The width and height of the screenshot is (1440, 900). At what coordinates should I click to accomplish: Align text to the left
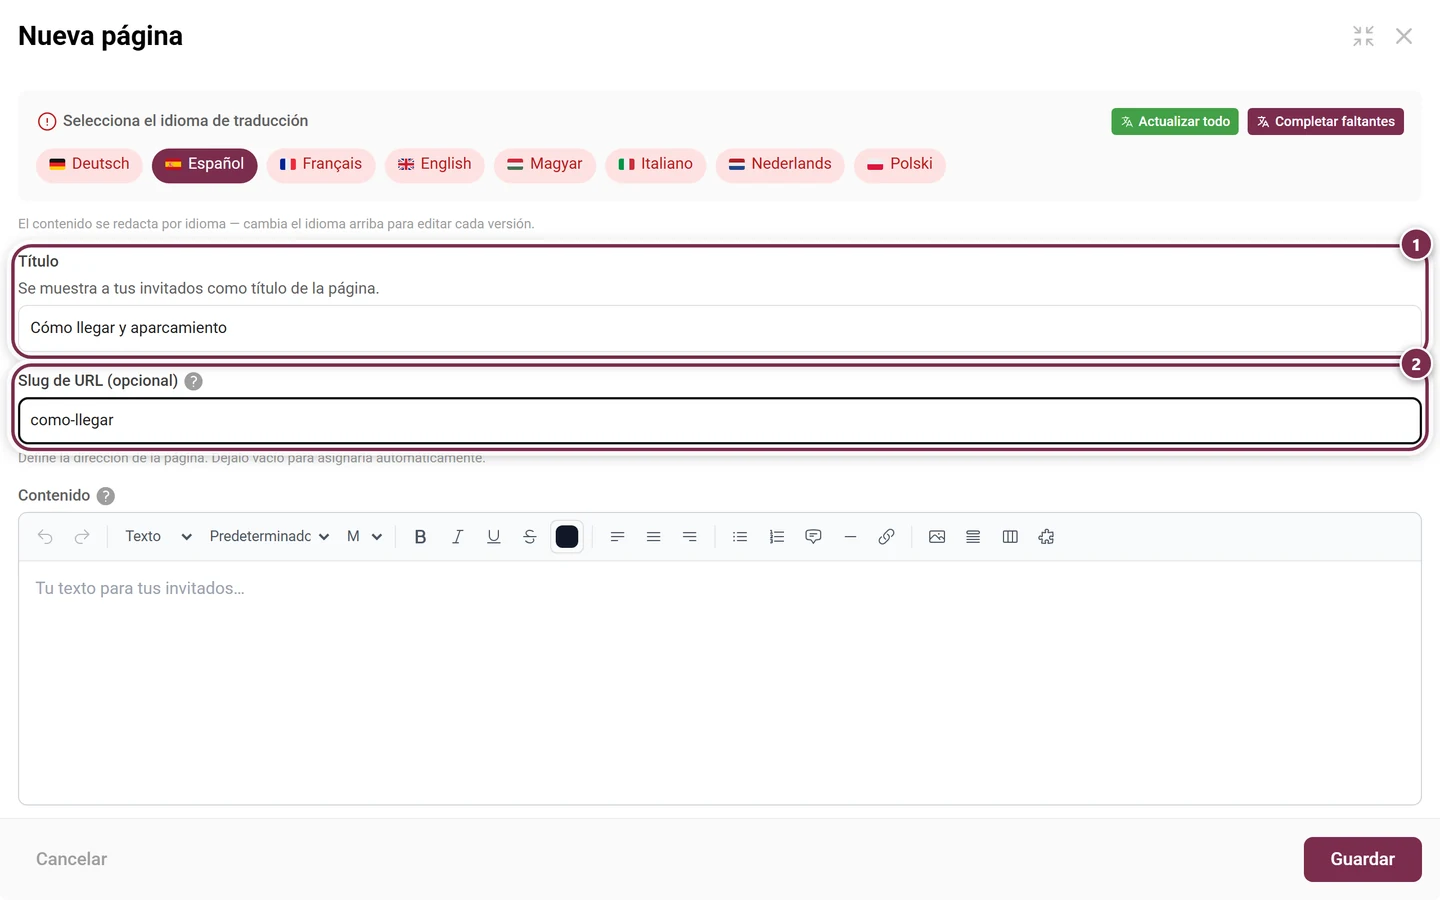[x=617, y=537]
